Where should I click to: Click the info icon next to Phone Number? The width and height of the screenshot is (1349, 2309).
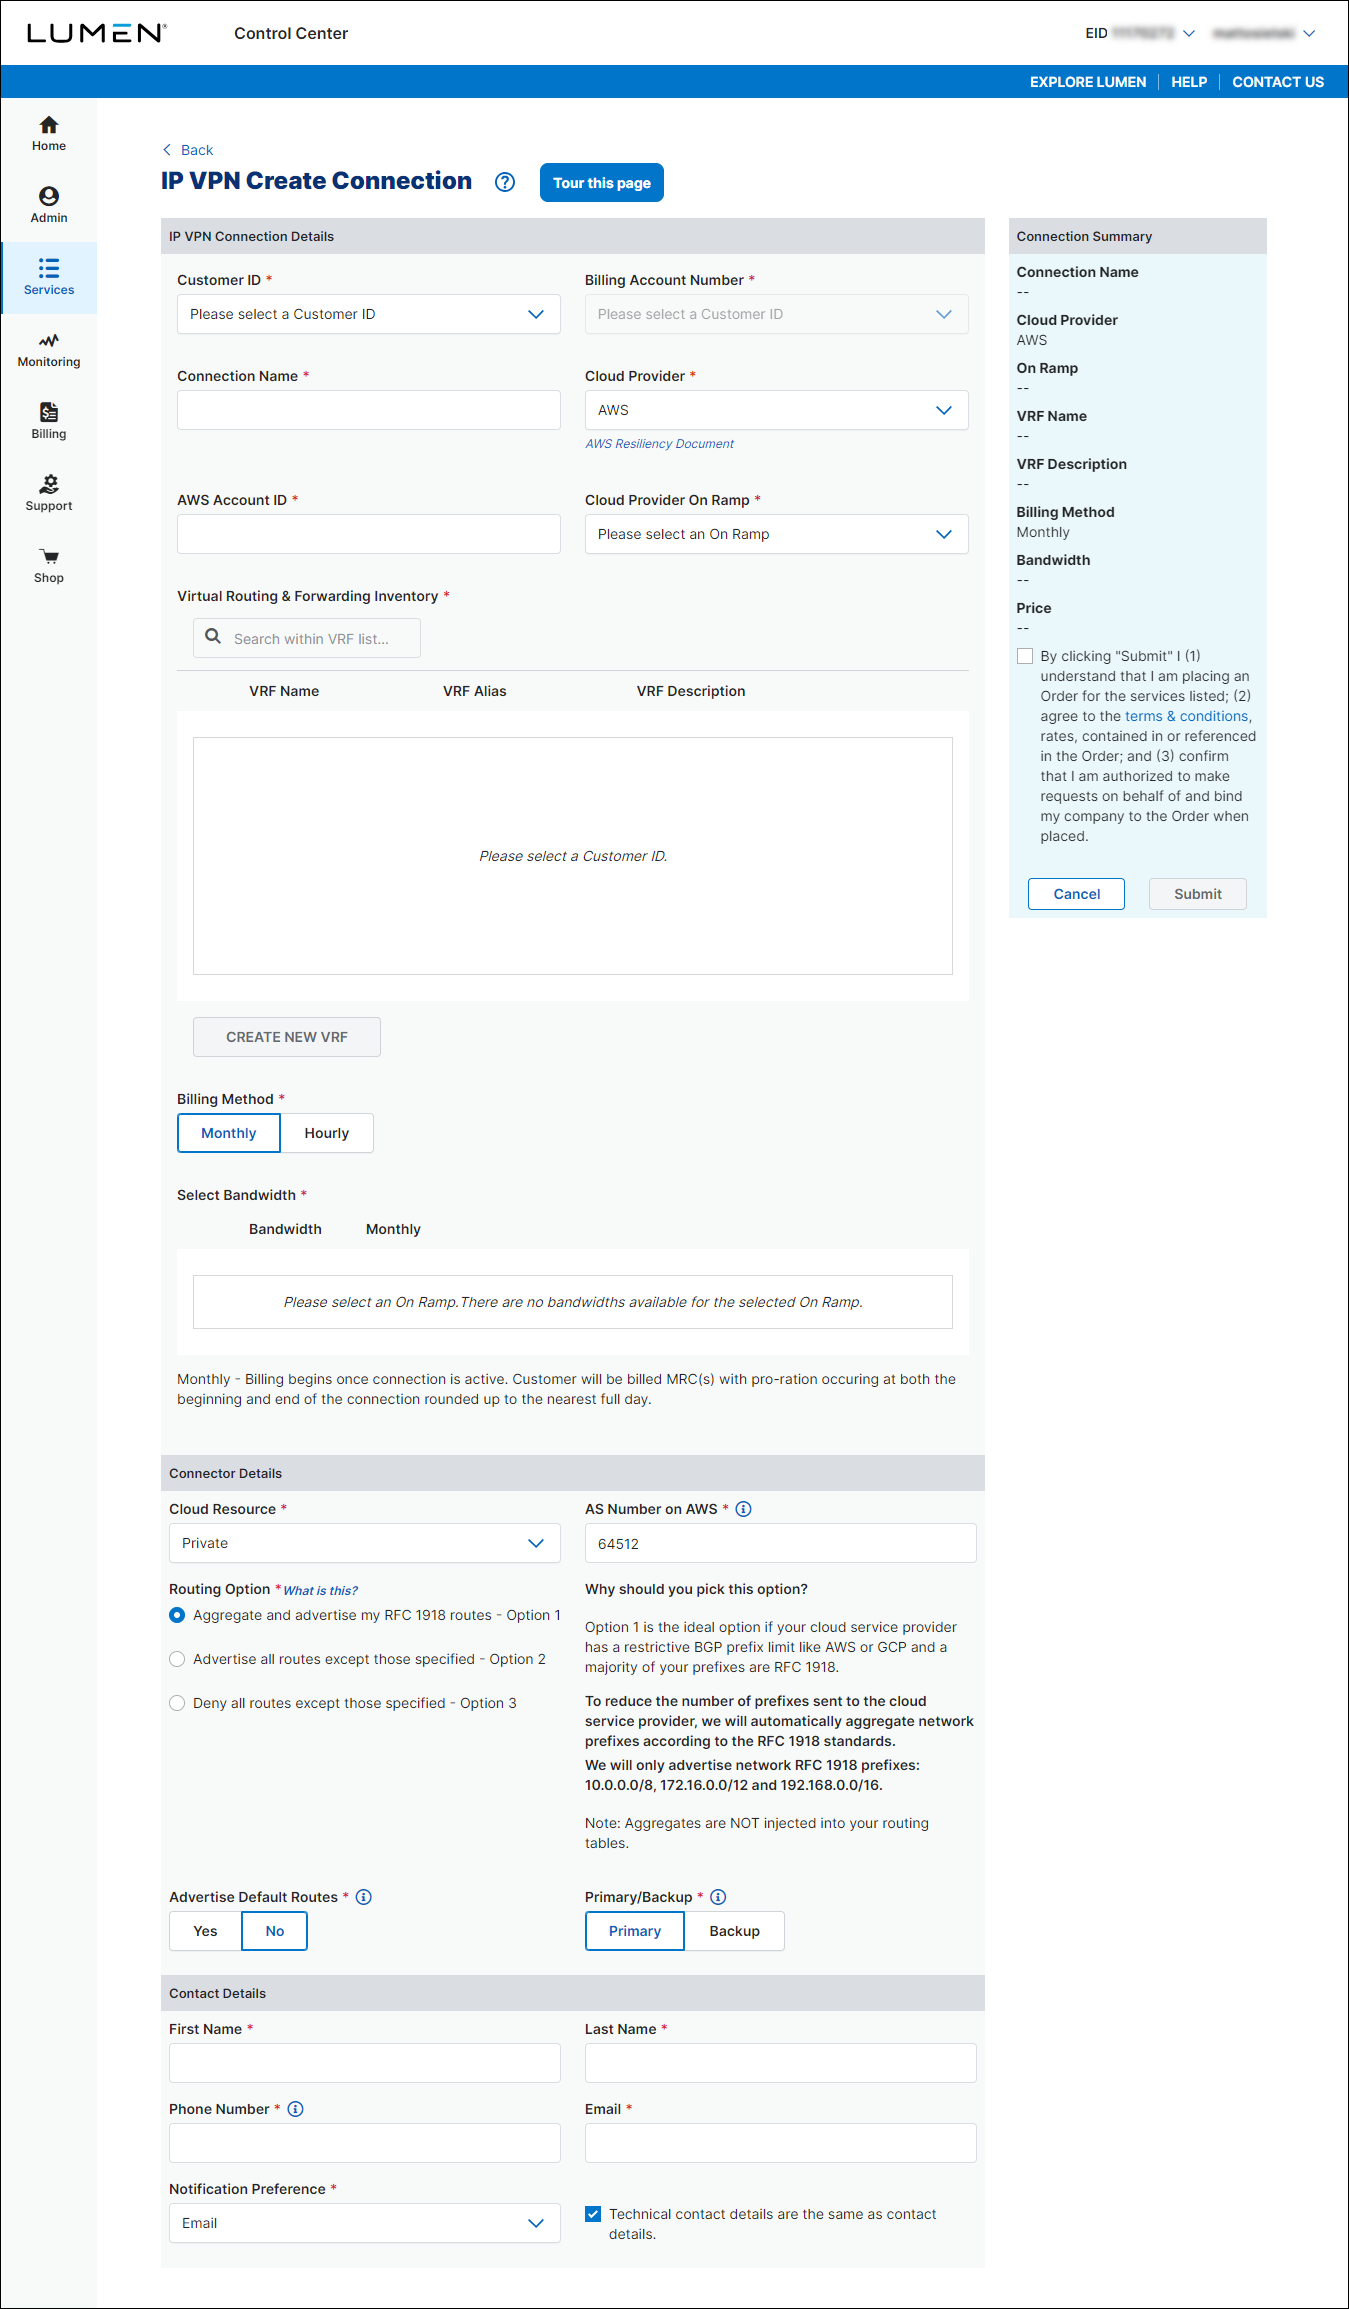pyautogui.click(x=295, y=2109)
